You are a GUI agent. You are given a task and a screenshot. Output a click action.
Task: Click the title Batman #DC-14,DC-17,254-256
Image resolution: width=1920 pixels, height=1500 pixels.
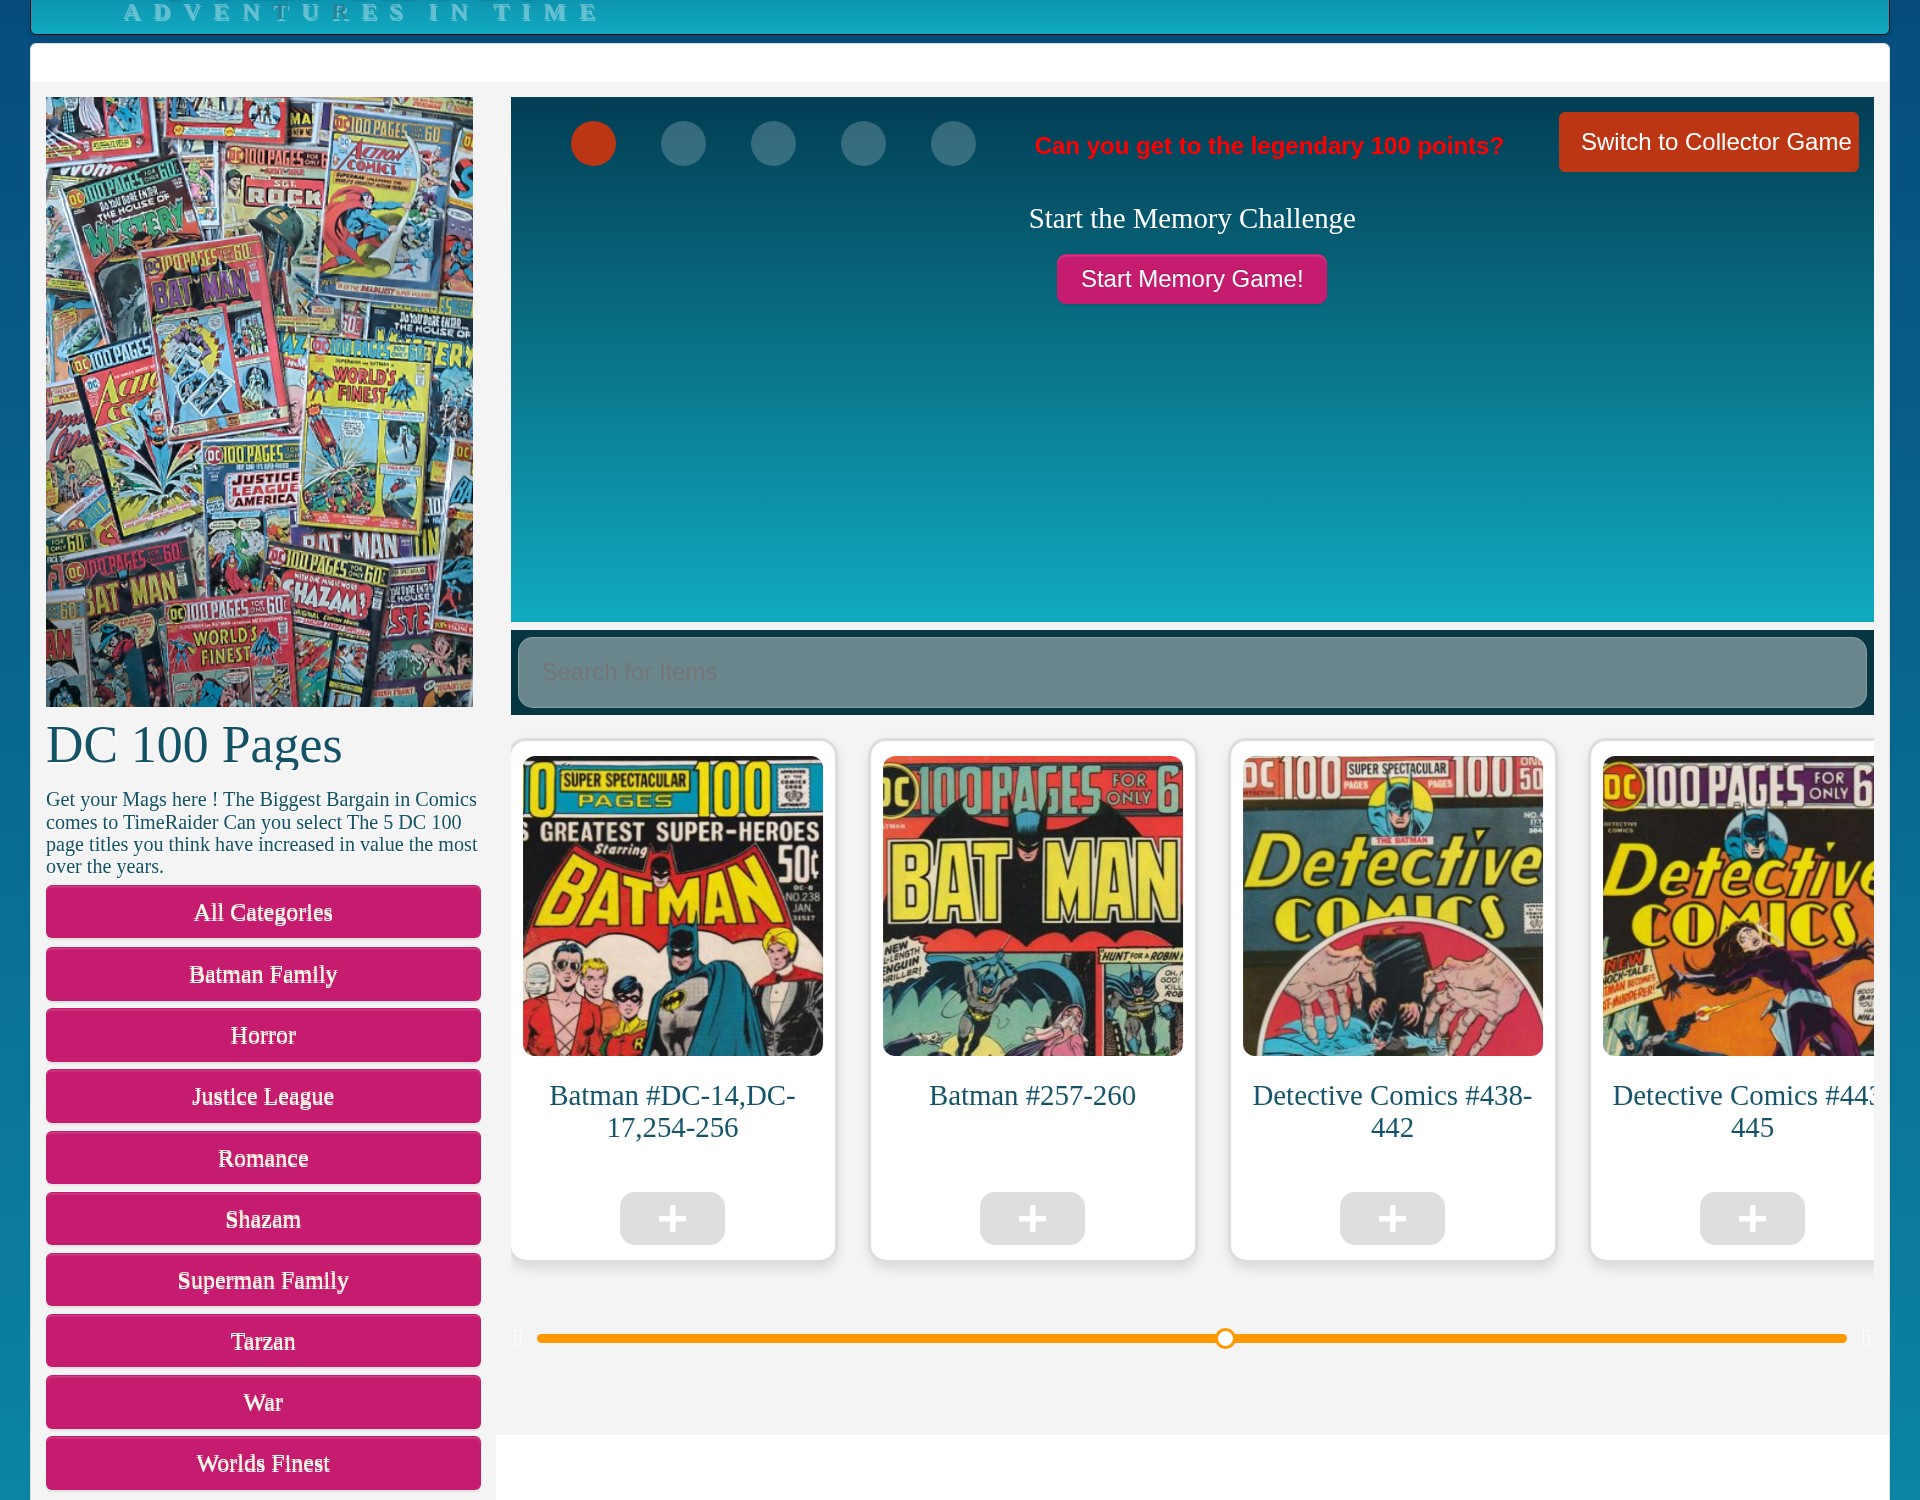[x=672, y=1111]
